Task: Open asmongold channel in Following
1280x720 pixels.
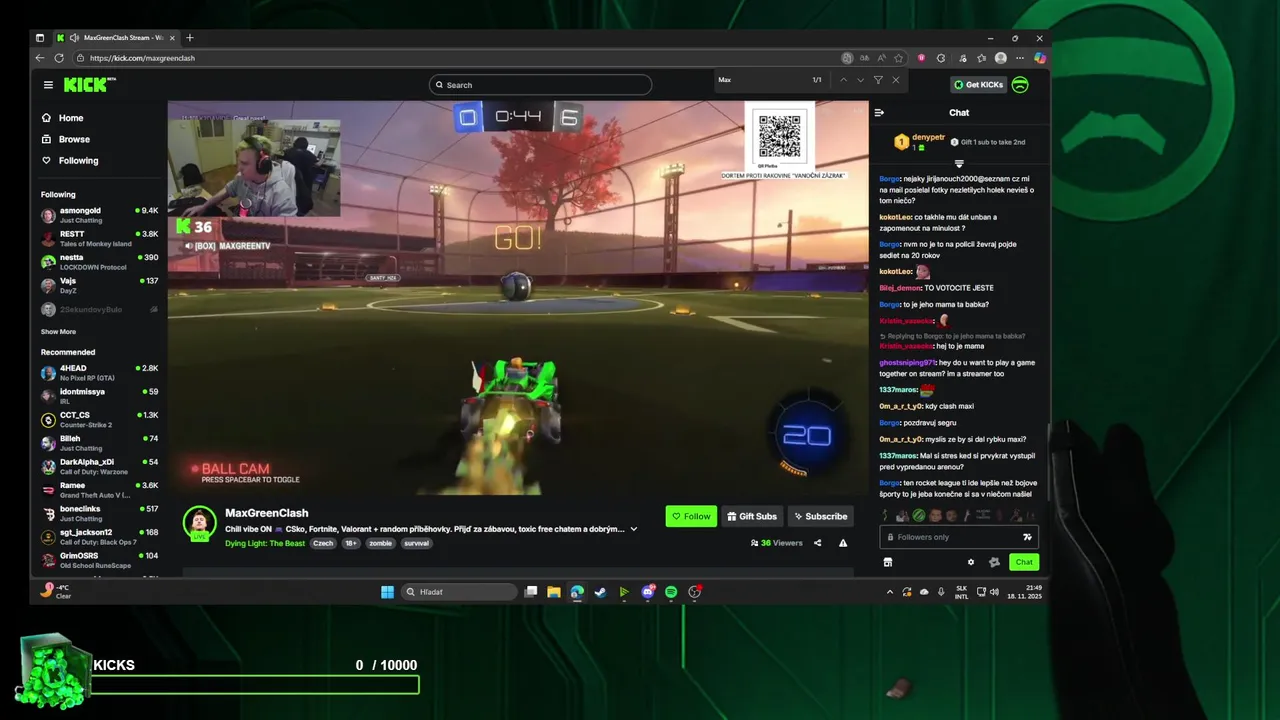Action: [99, 215]
